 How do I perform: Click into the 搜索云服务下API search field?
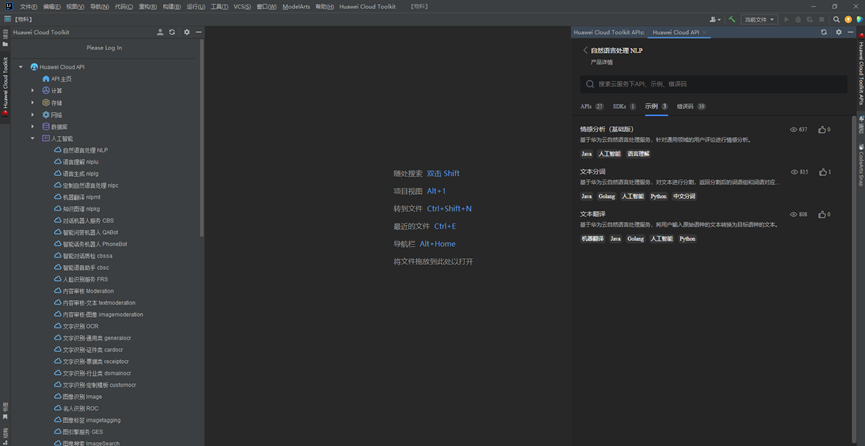(x=713, y=84)
